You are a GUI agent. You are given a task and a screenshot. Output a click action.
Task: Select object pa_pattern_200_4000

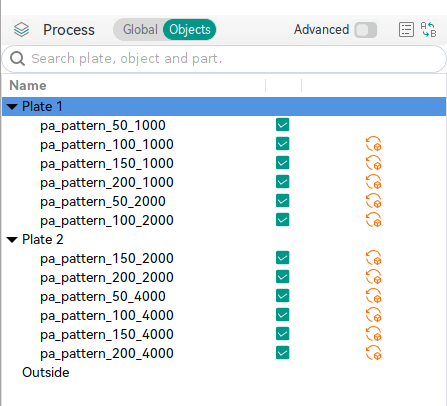(107, 354)
